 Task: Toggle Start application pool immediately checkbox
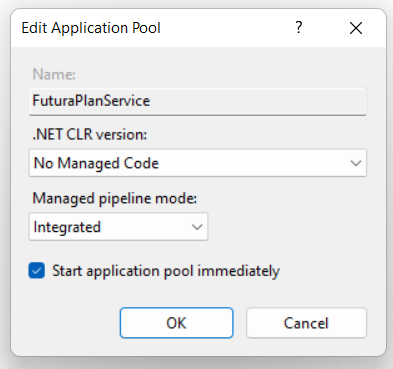click(x=37, y=270)
